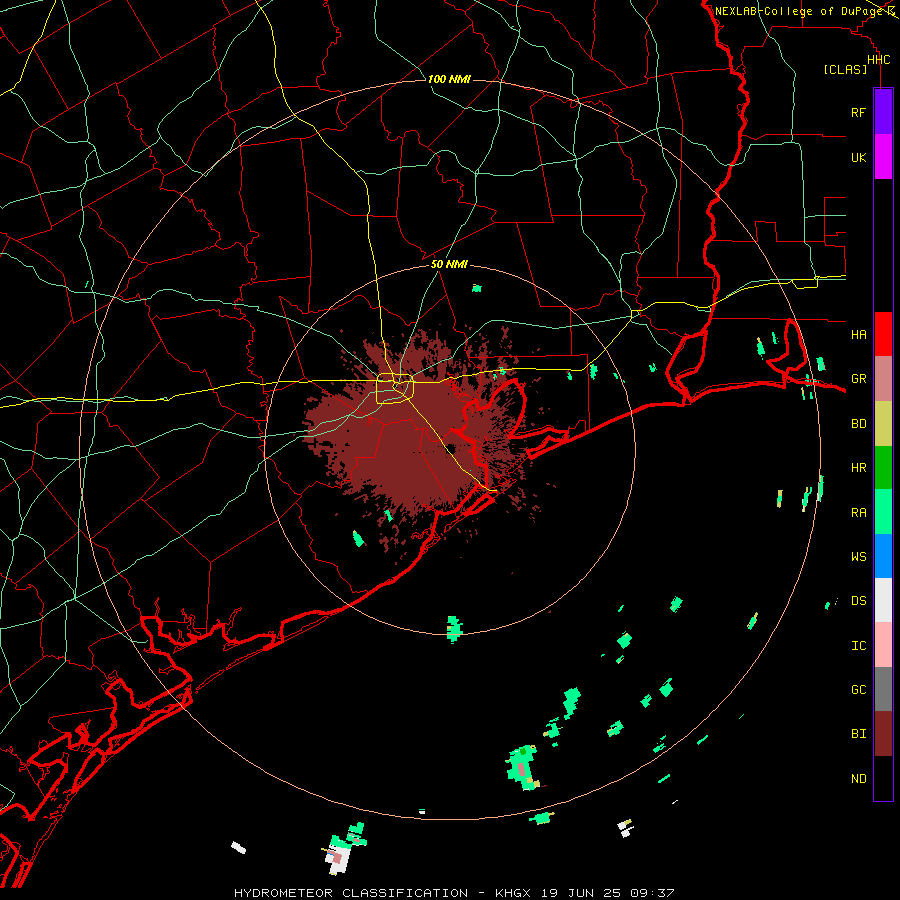Select the GR legend color block
This screenshot has width=900, height=900.
883,379
